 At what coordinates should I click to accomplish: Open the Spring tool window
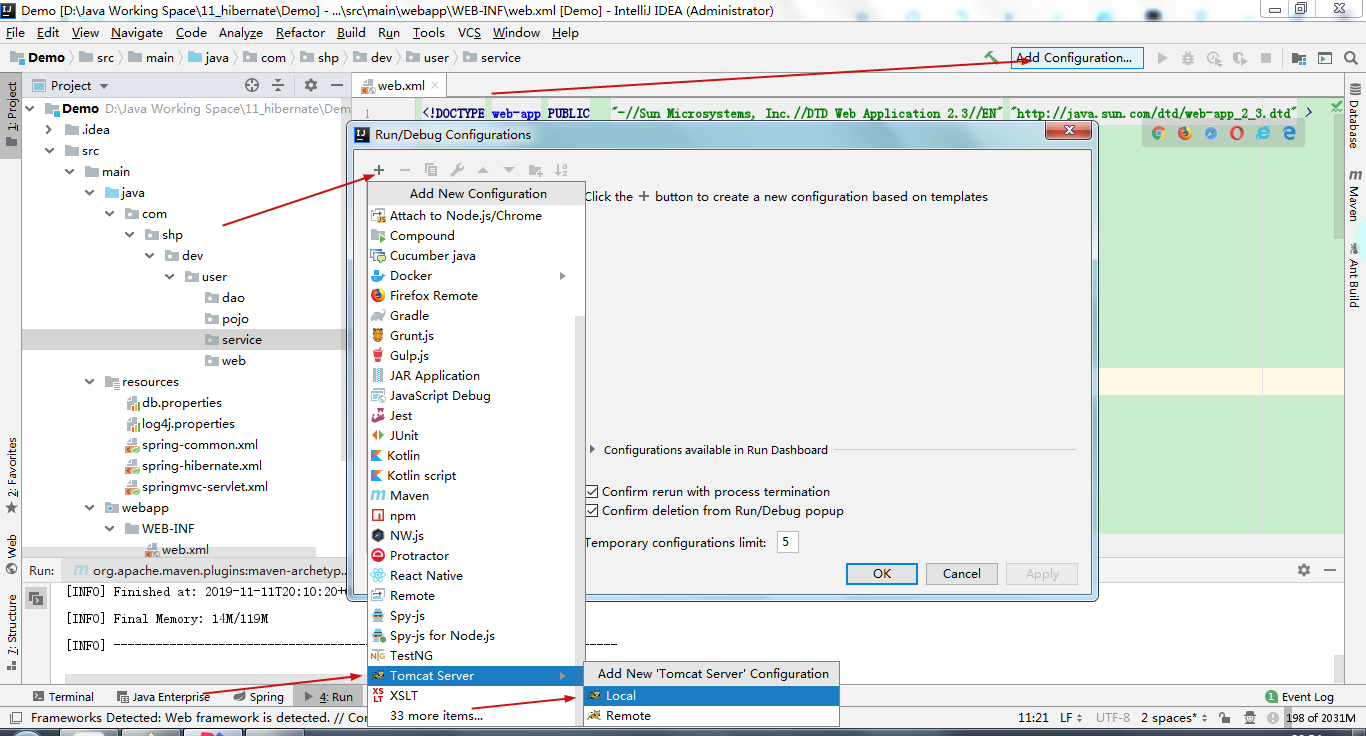[258, 697]
